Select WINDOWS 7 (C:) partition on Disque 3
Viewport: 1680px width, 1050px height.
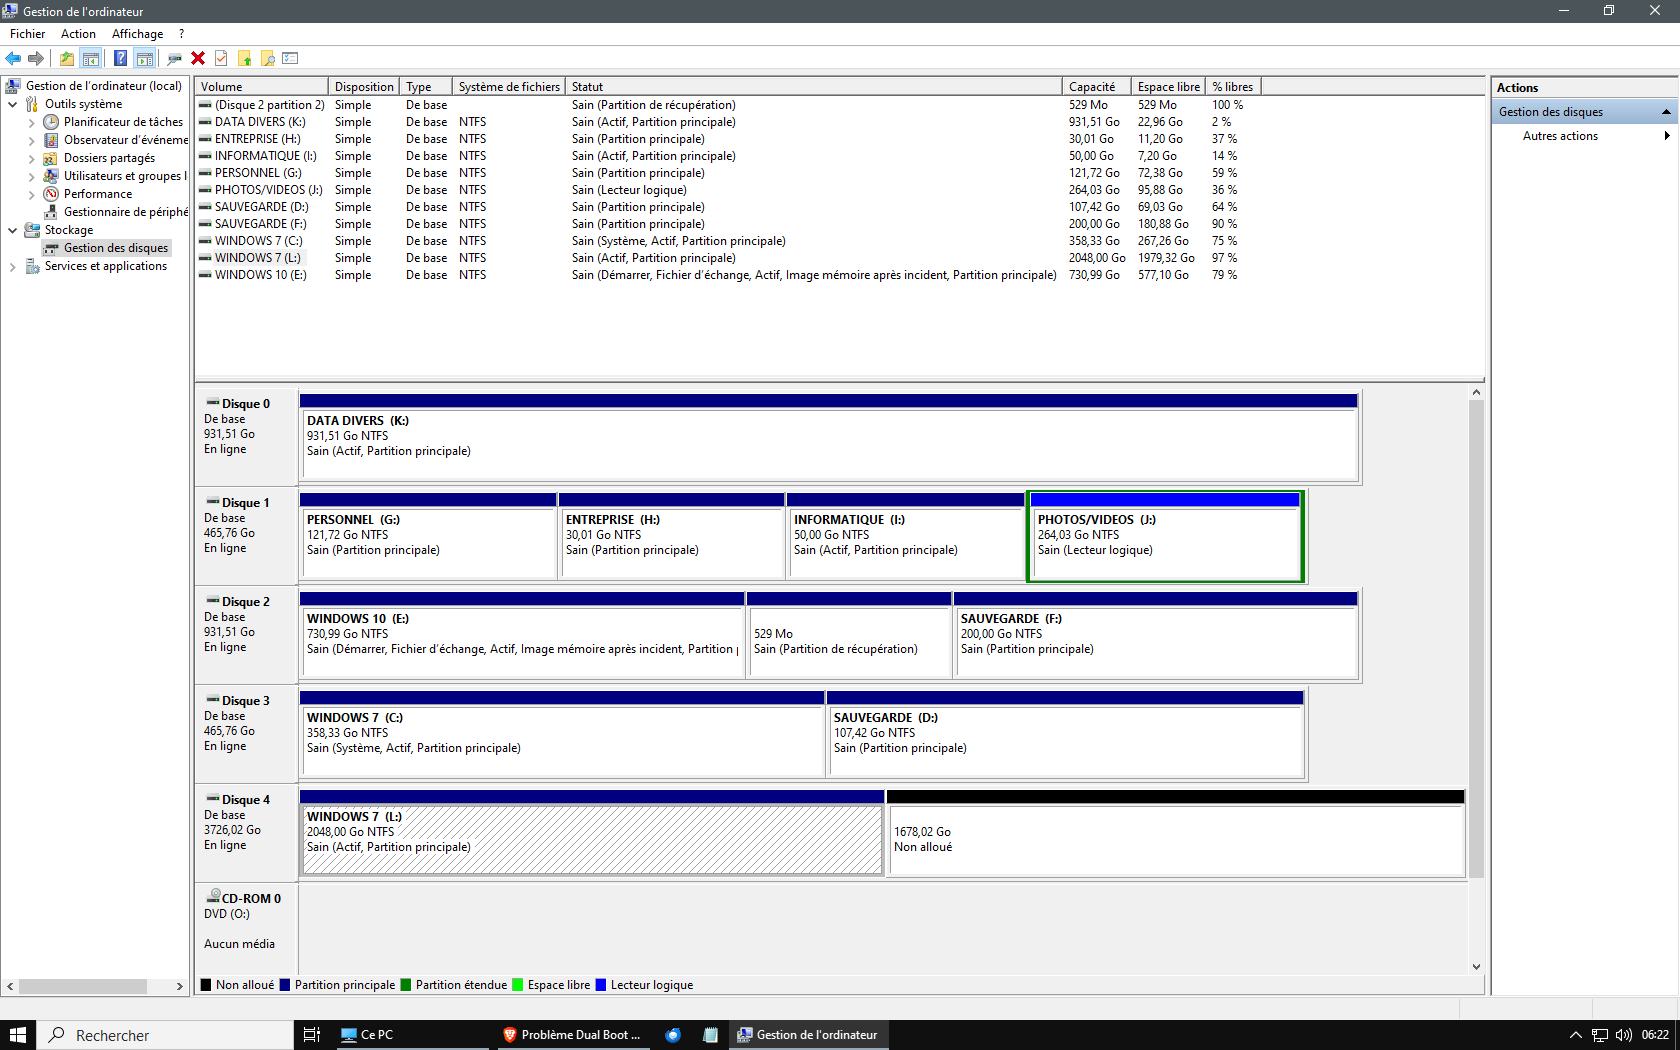562,733
